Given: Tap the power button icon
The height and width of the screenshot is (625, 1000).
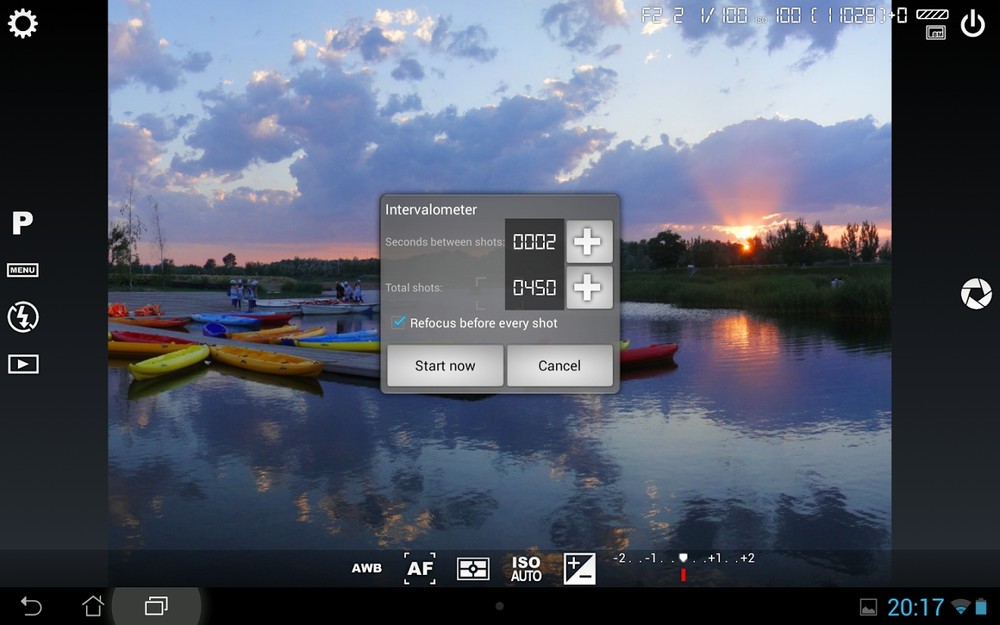Looking at the screenshot, I should click(x=972, y=24).
